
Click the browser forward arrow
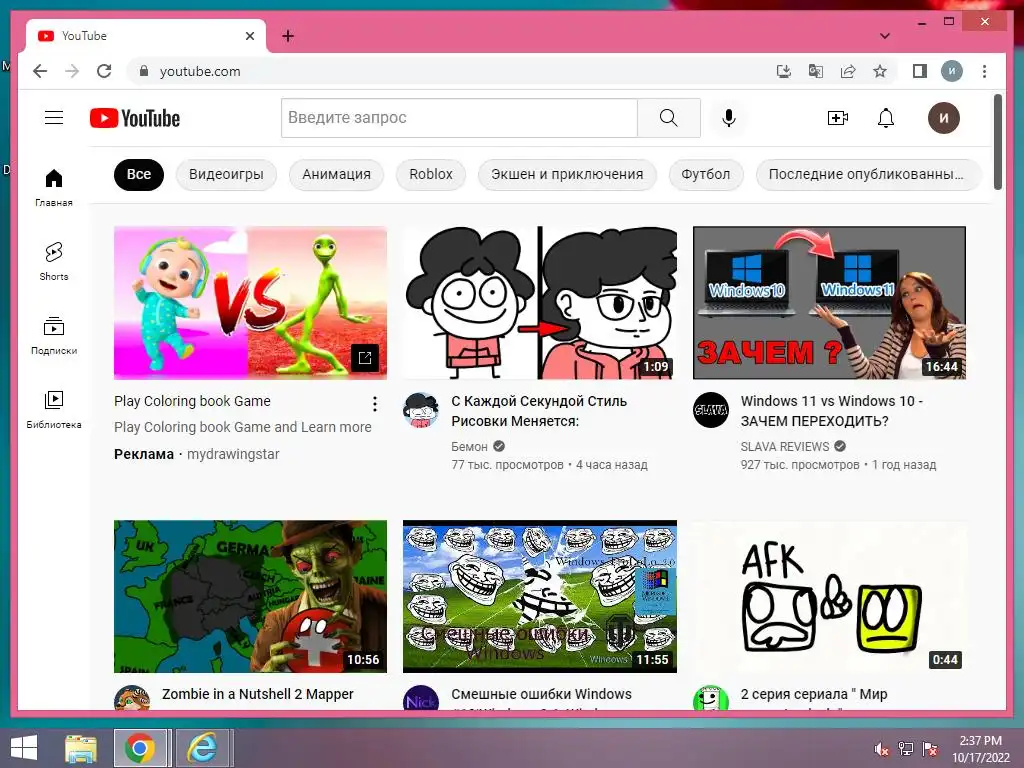pos(72,71)
